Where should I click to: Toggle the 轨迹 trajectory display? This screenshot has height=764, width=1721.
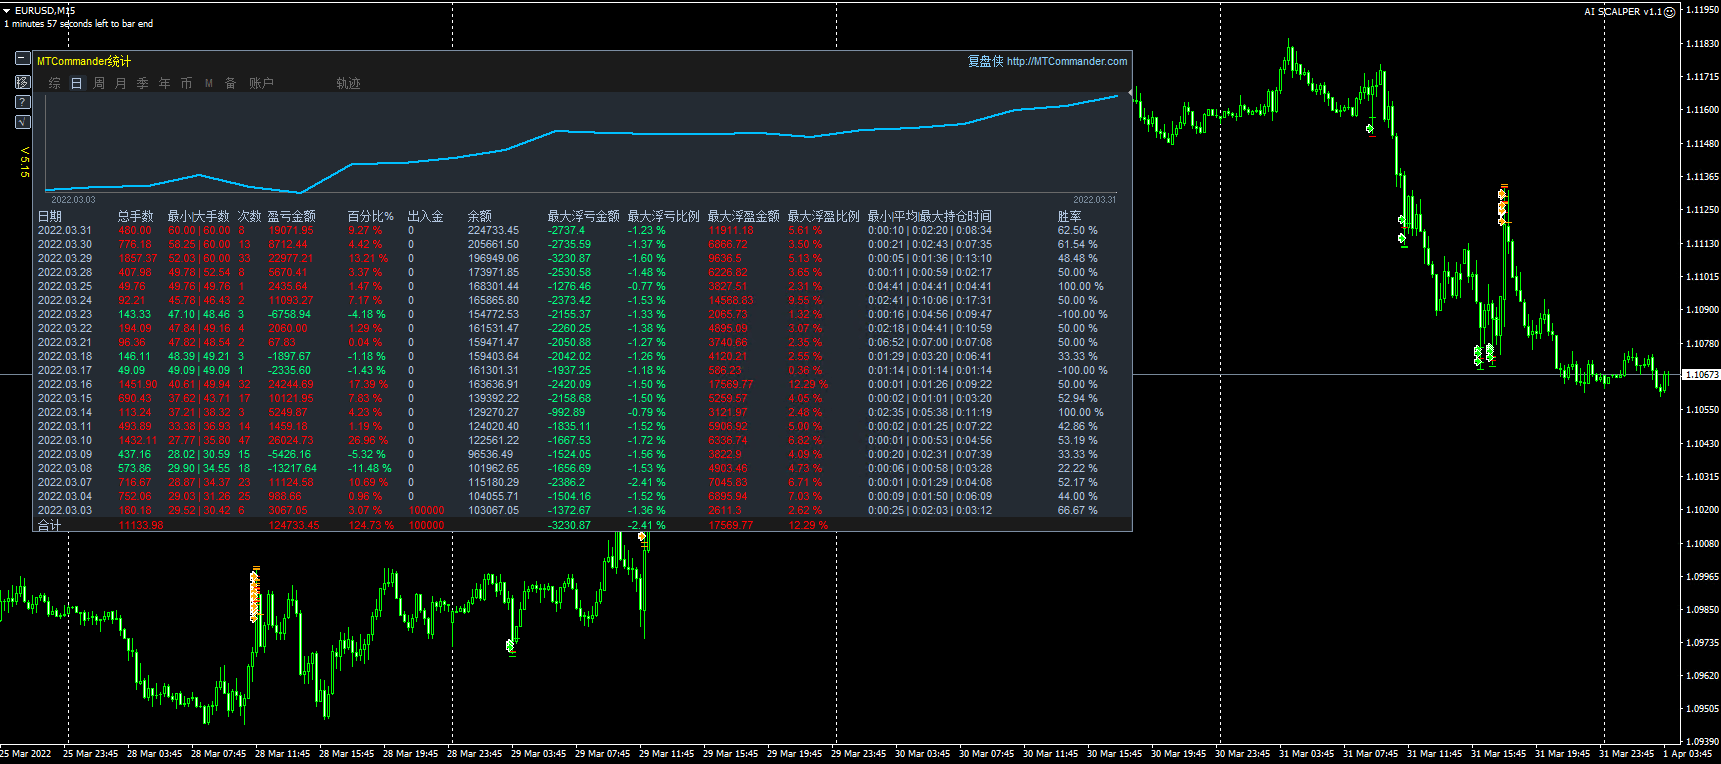tap(348, 83)
